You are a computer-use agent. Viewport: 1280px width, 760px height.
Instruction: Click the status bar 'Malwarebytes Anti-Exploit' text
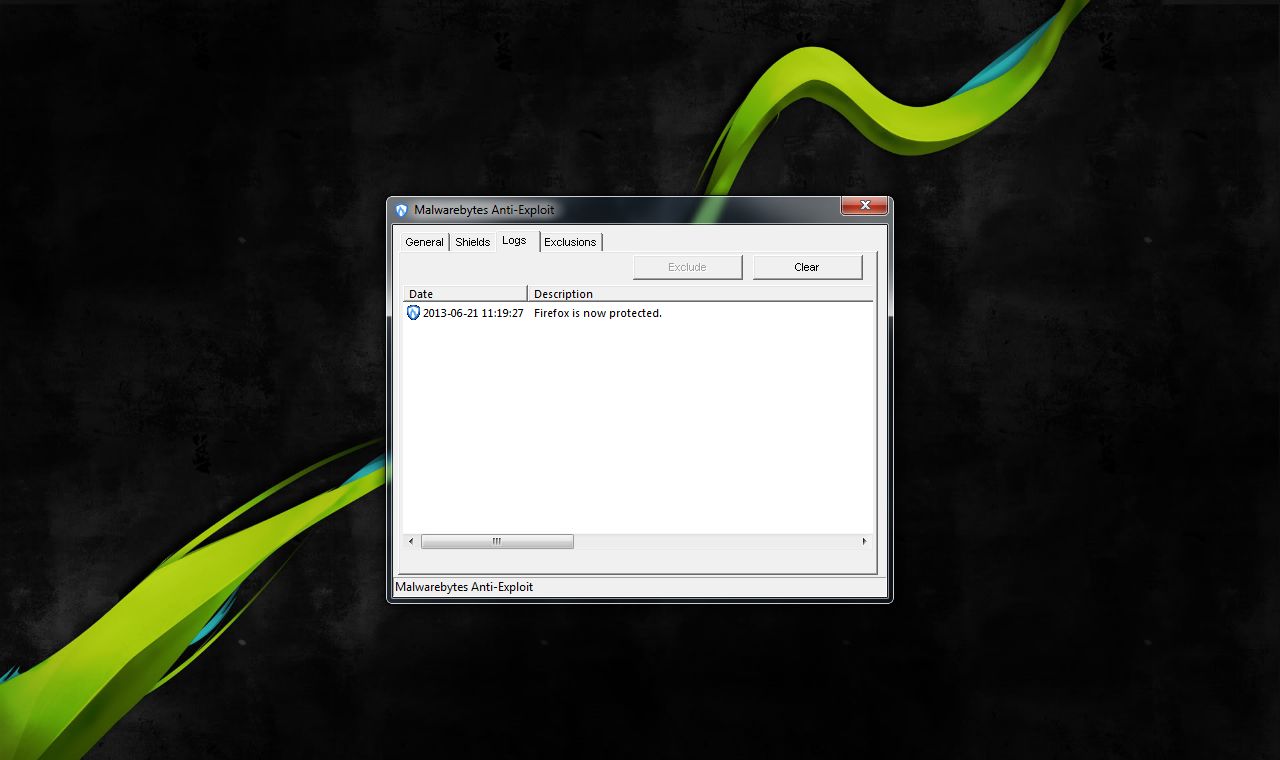464,587
